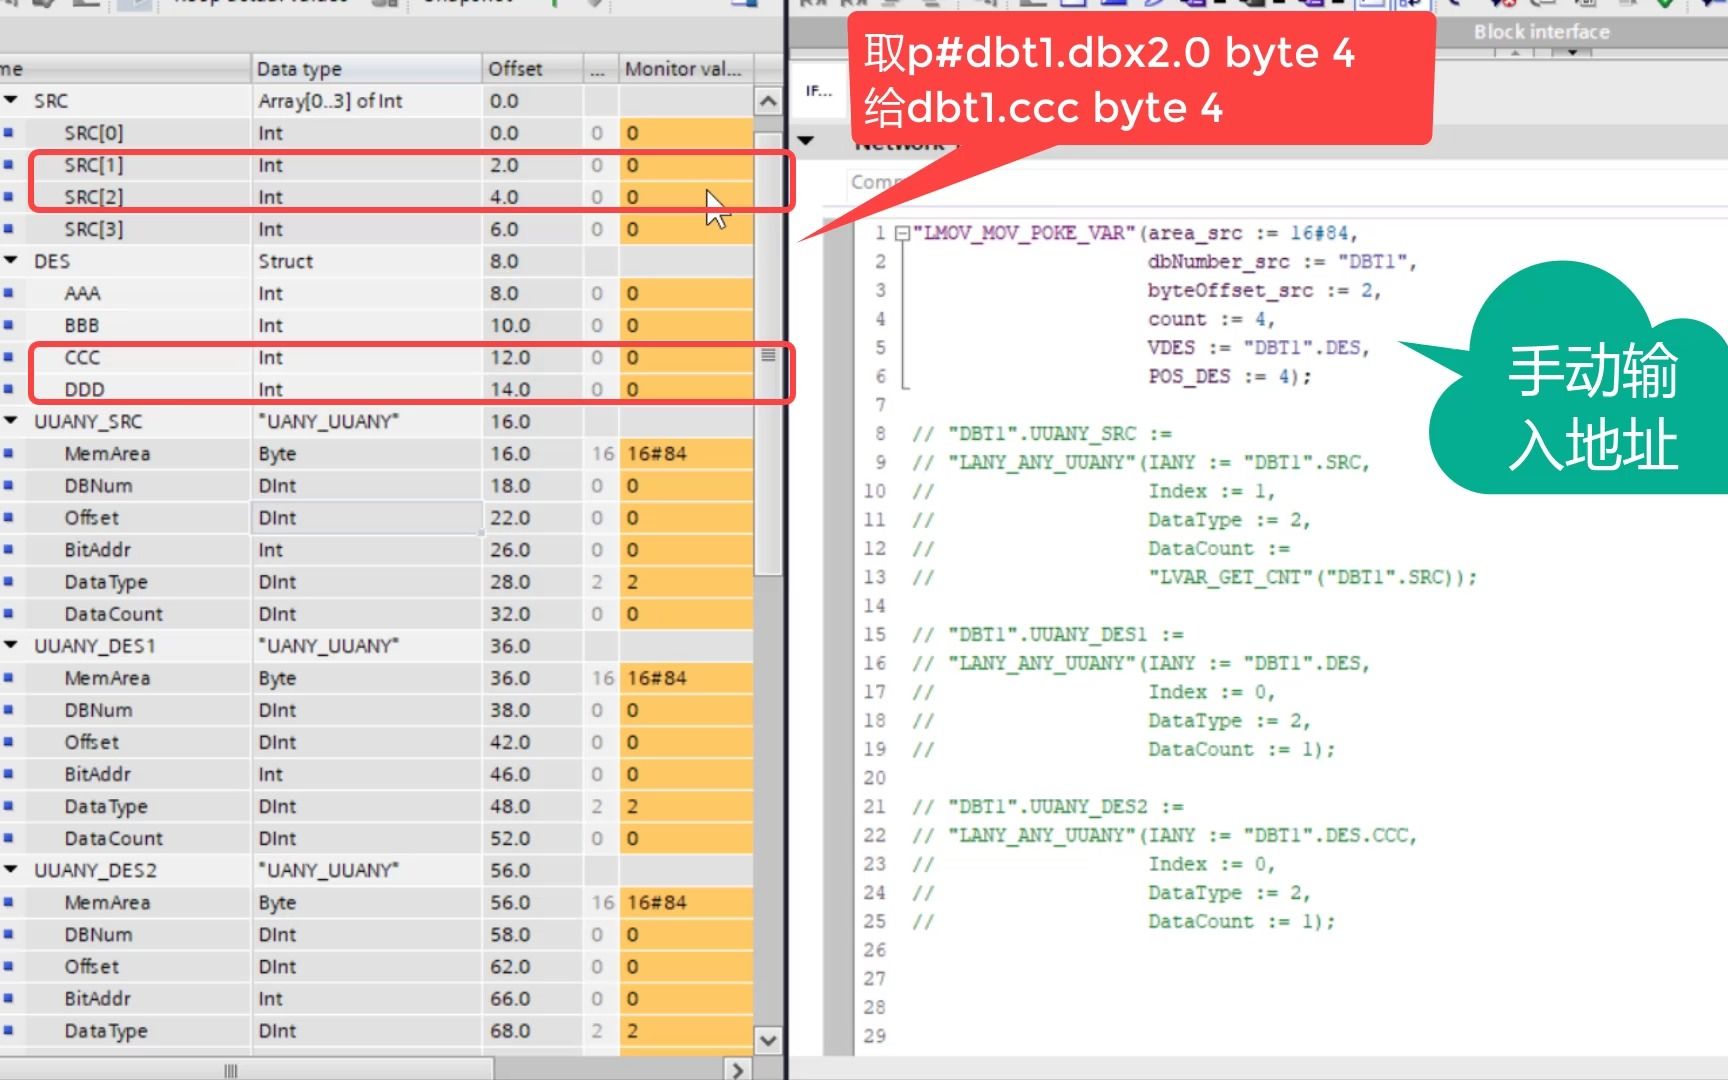Click the blue tag icon of AAA
Image resolution: width=1728 pixels, height=1080 pixels.
click(x=8, y=293)
